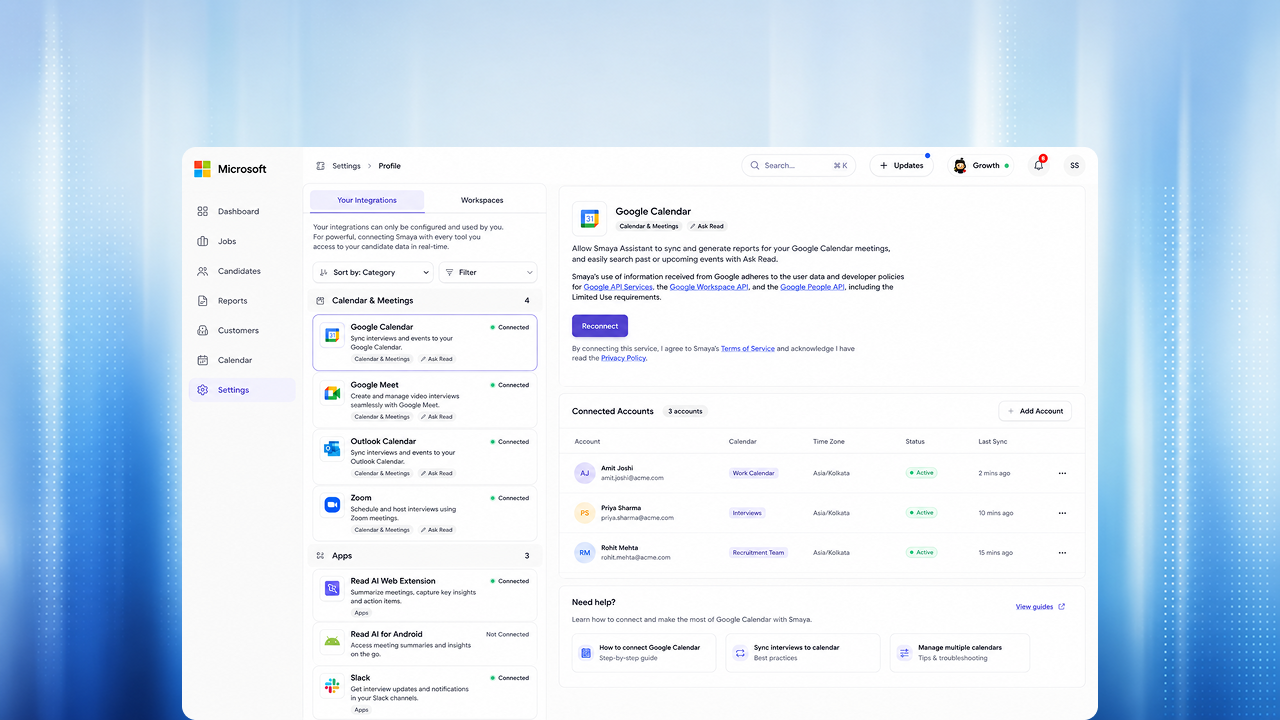Viewport: 1280px width, 720px height.
Task: Open Manage multiple calendars guide
Action: 960,653
